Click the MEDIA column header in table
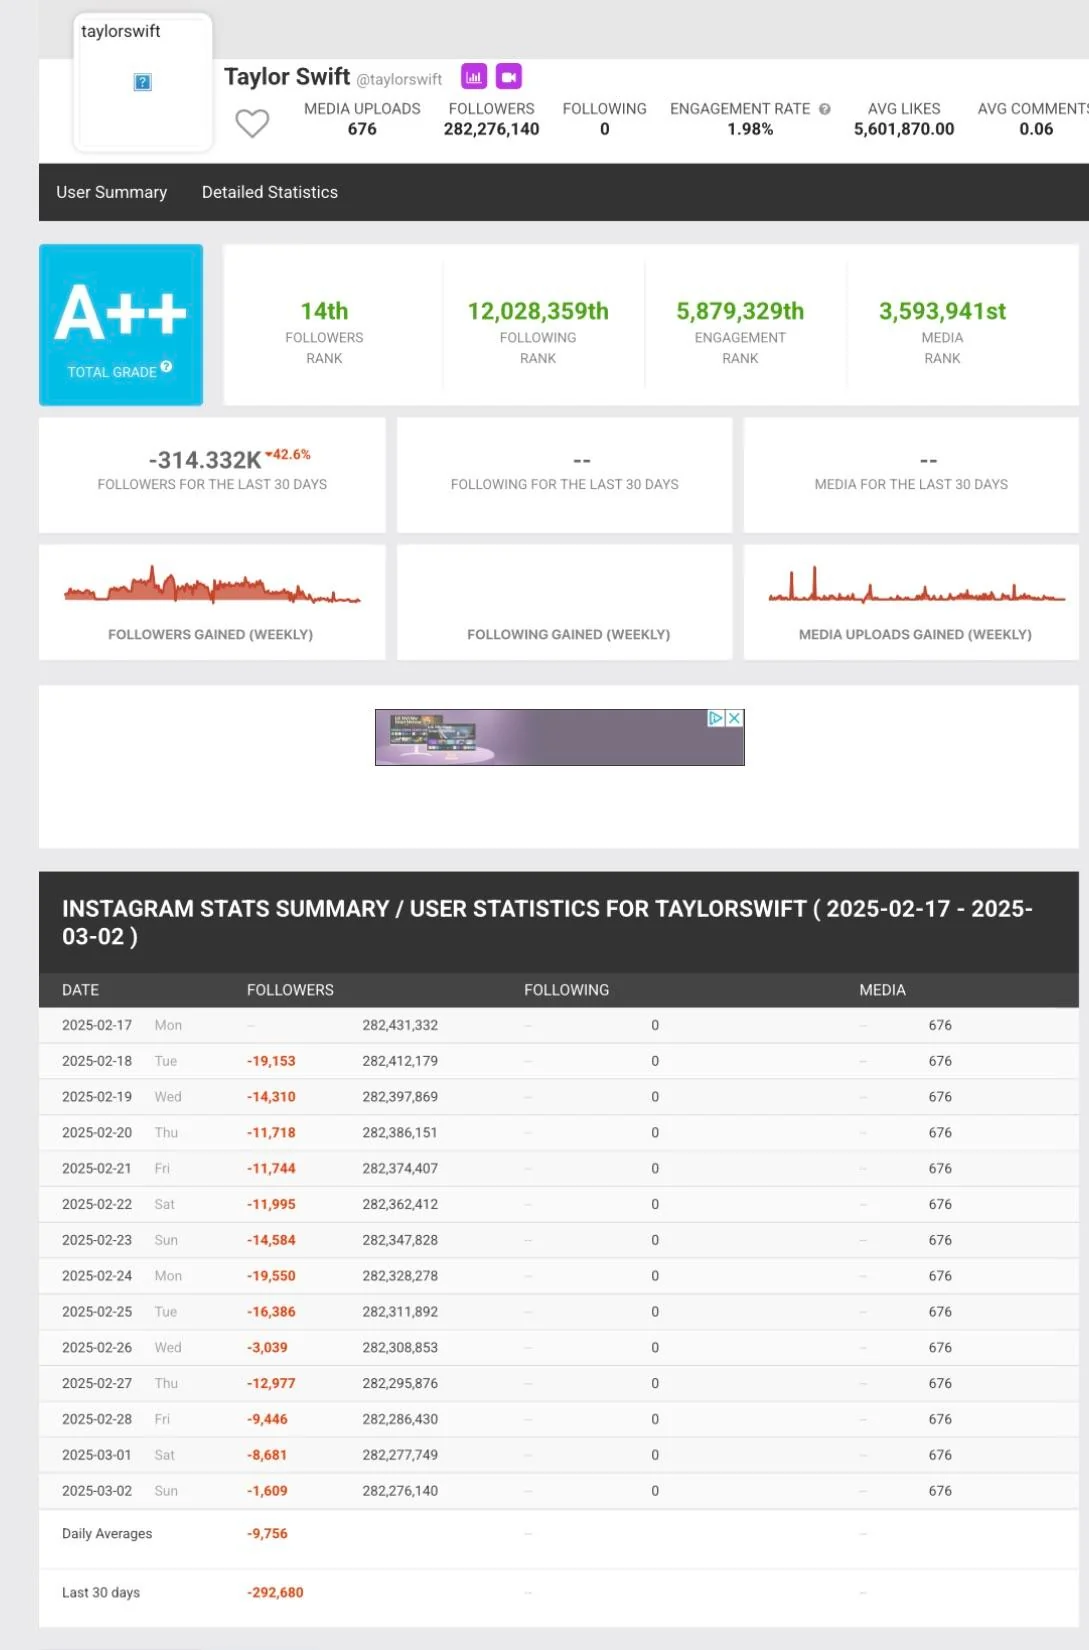The height and width of the screenshot is (1650, 1089). coord(883,990)
